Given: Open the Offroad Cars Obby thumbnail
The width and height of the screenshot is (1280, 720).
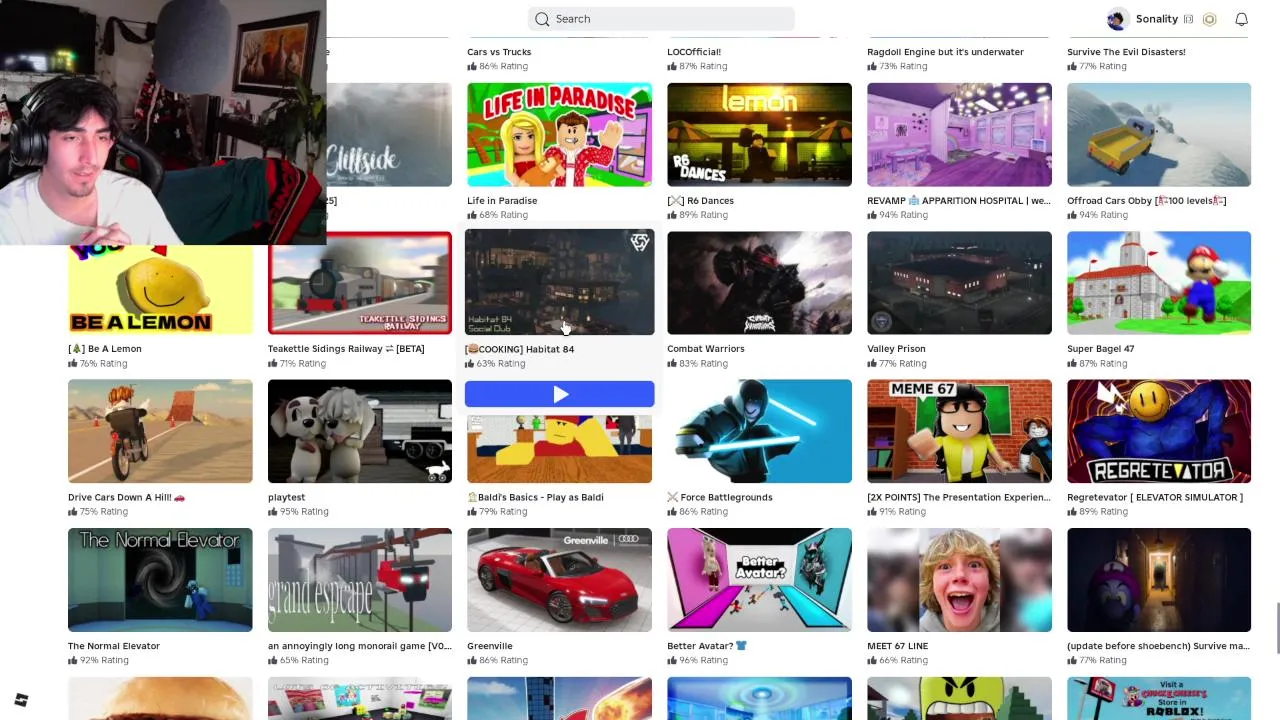Looking at the screenshot, I should coord(1159,135).
